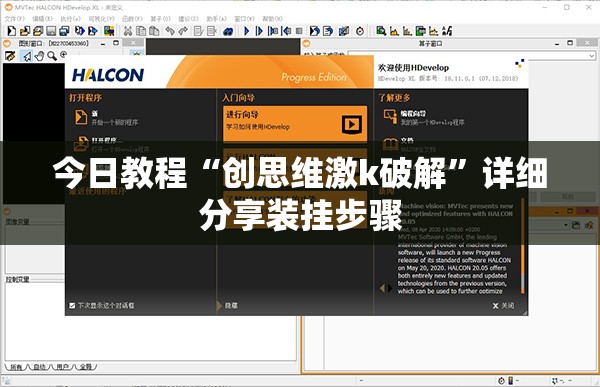600x387 pixels.
Task: Create a new program from the toolbar
Action: 12,31
